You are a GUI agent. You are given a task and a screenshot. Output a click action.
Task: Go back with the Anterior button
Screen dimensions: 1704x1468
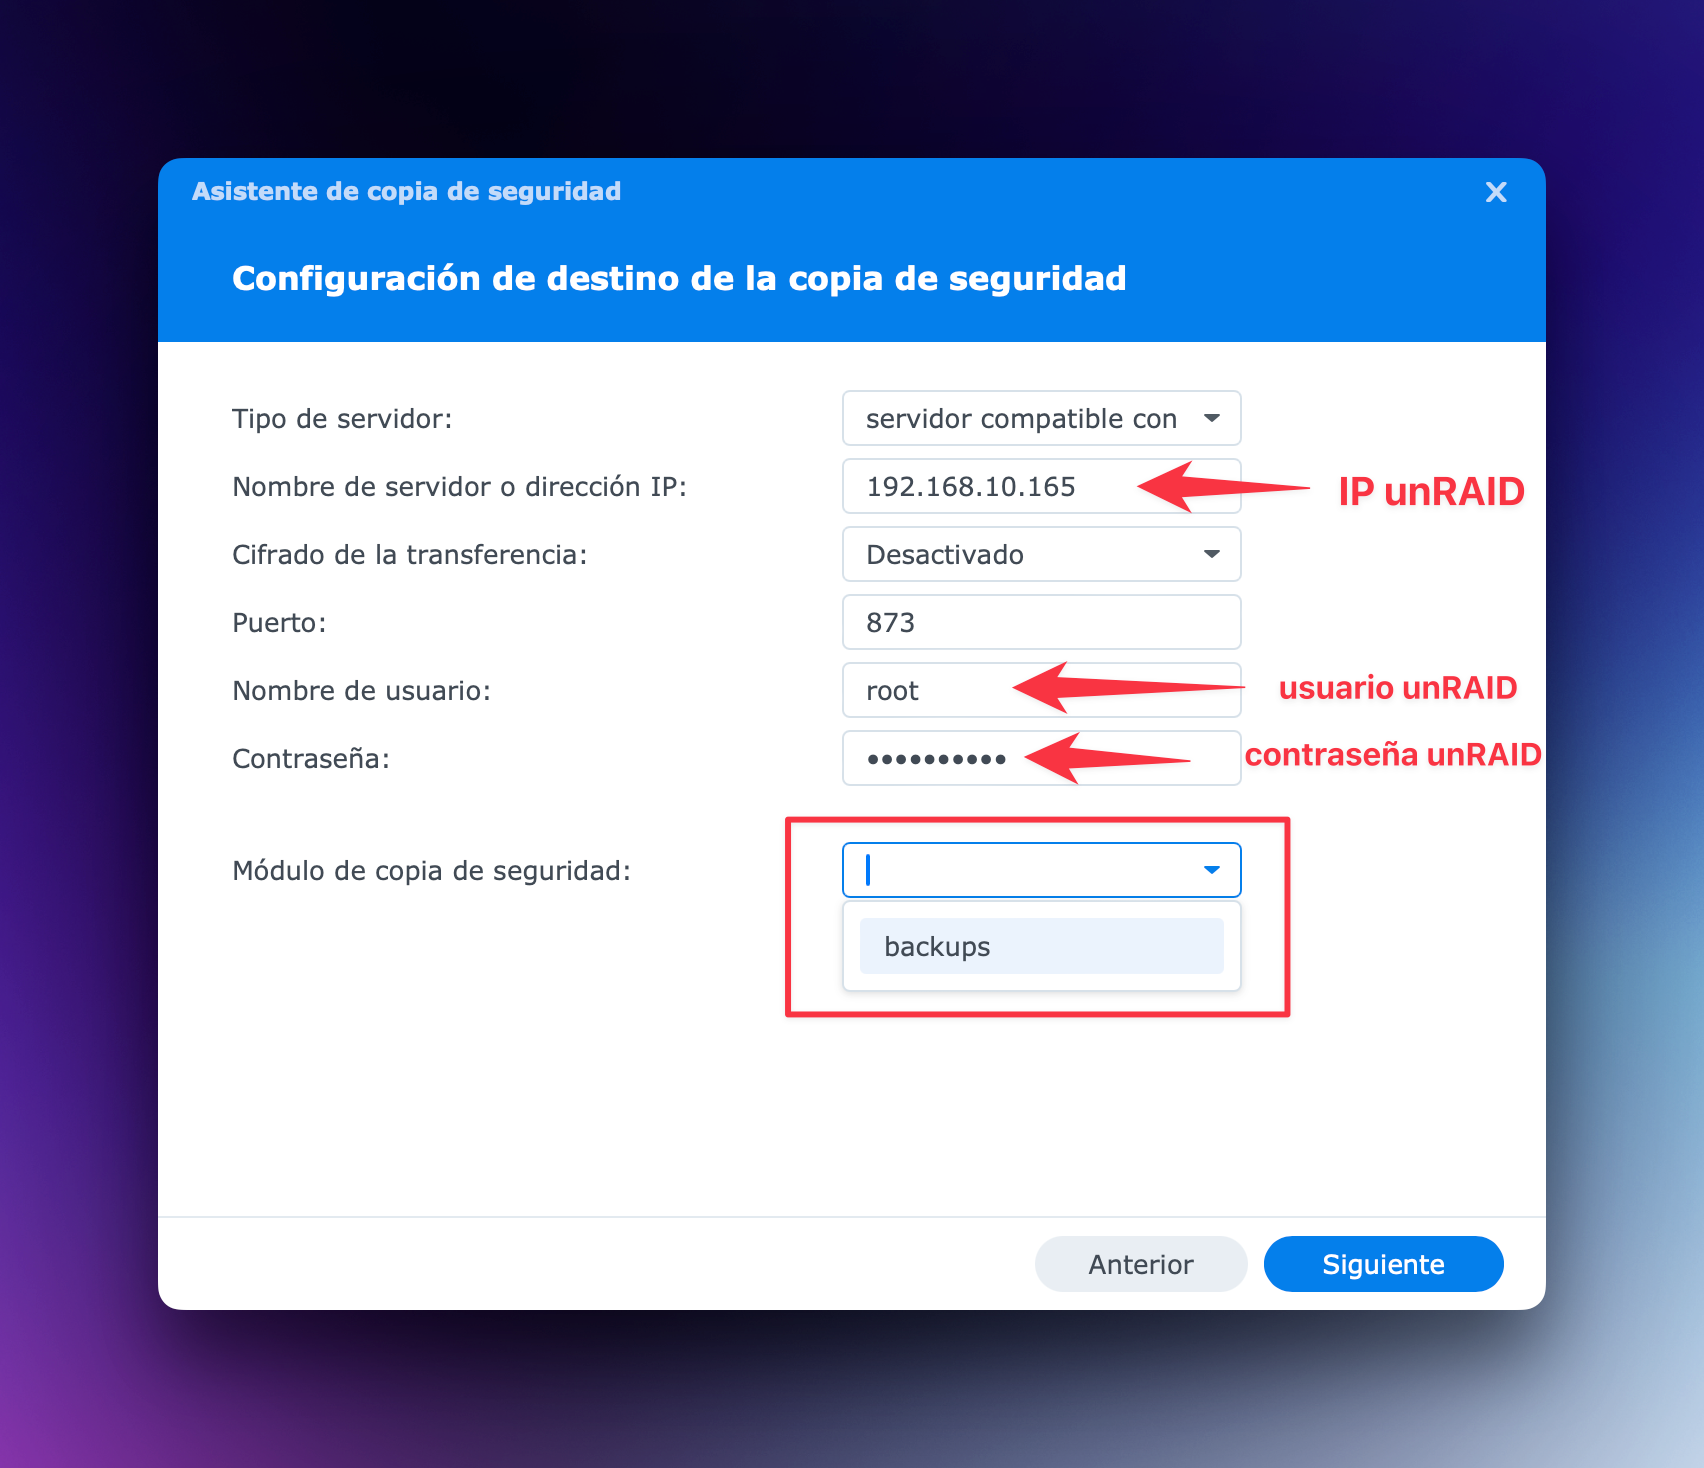[1141, 1264]
